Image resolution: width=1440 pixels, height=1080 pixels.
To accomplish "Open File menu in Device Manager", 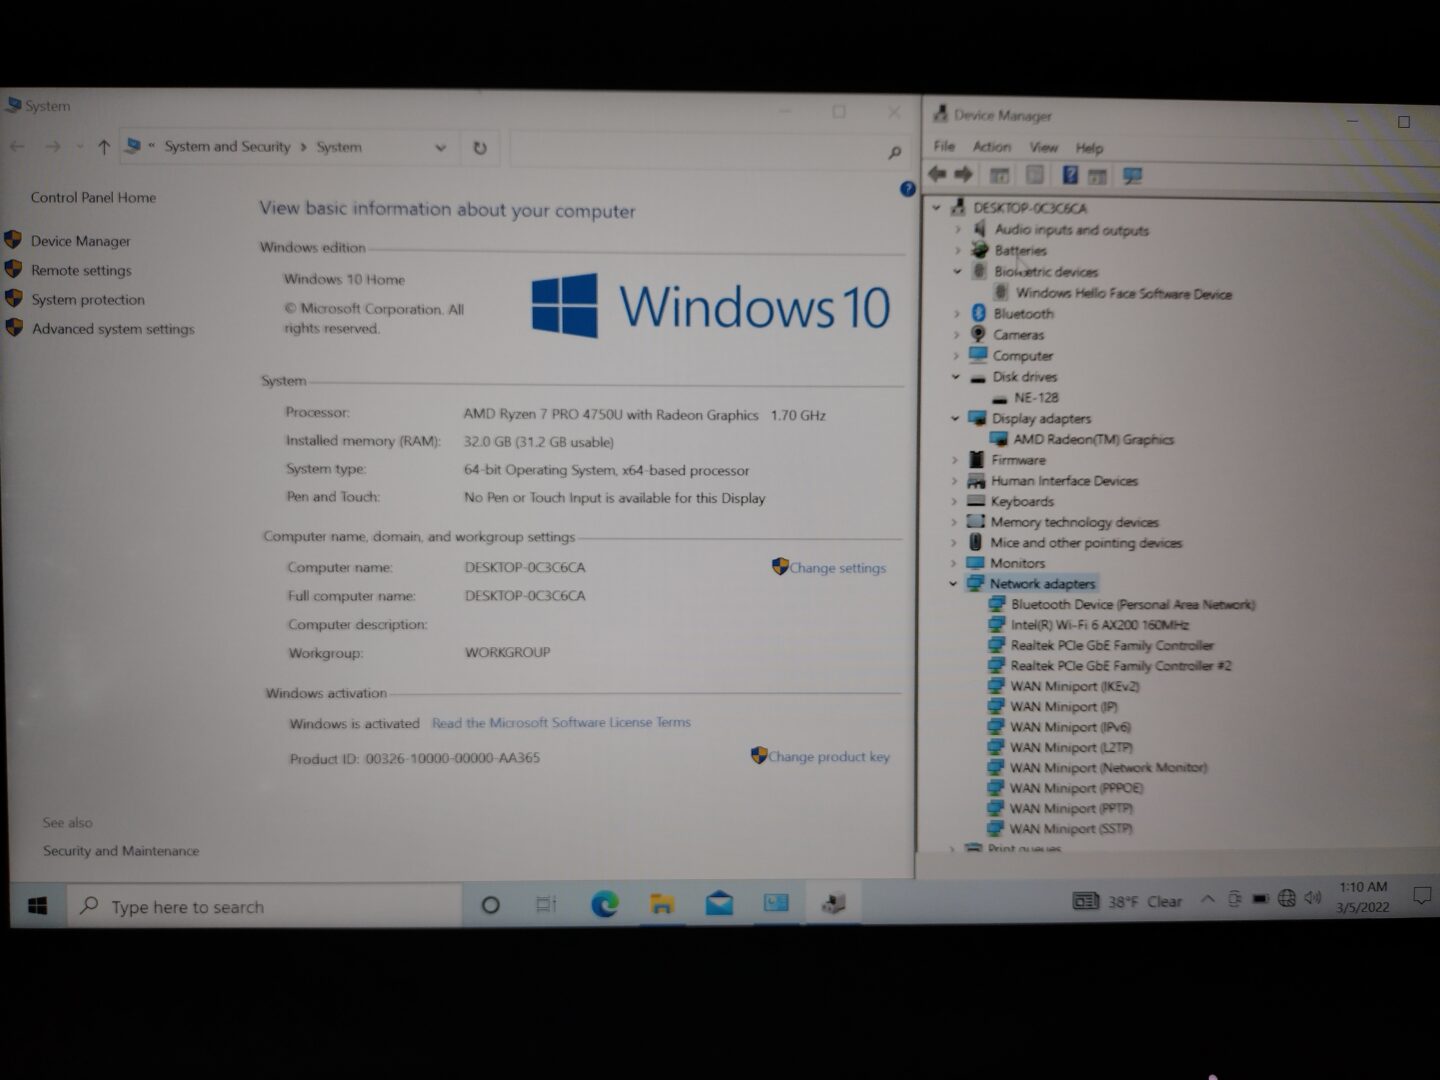I will [944, 146].
